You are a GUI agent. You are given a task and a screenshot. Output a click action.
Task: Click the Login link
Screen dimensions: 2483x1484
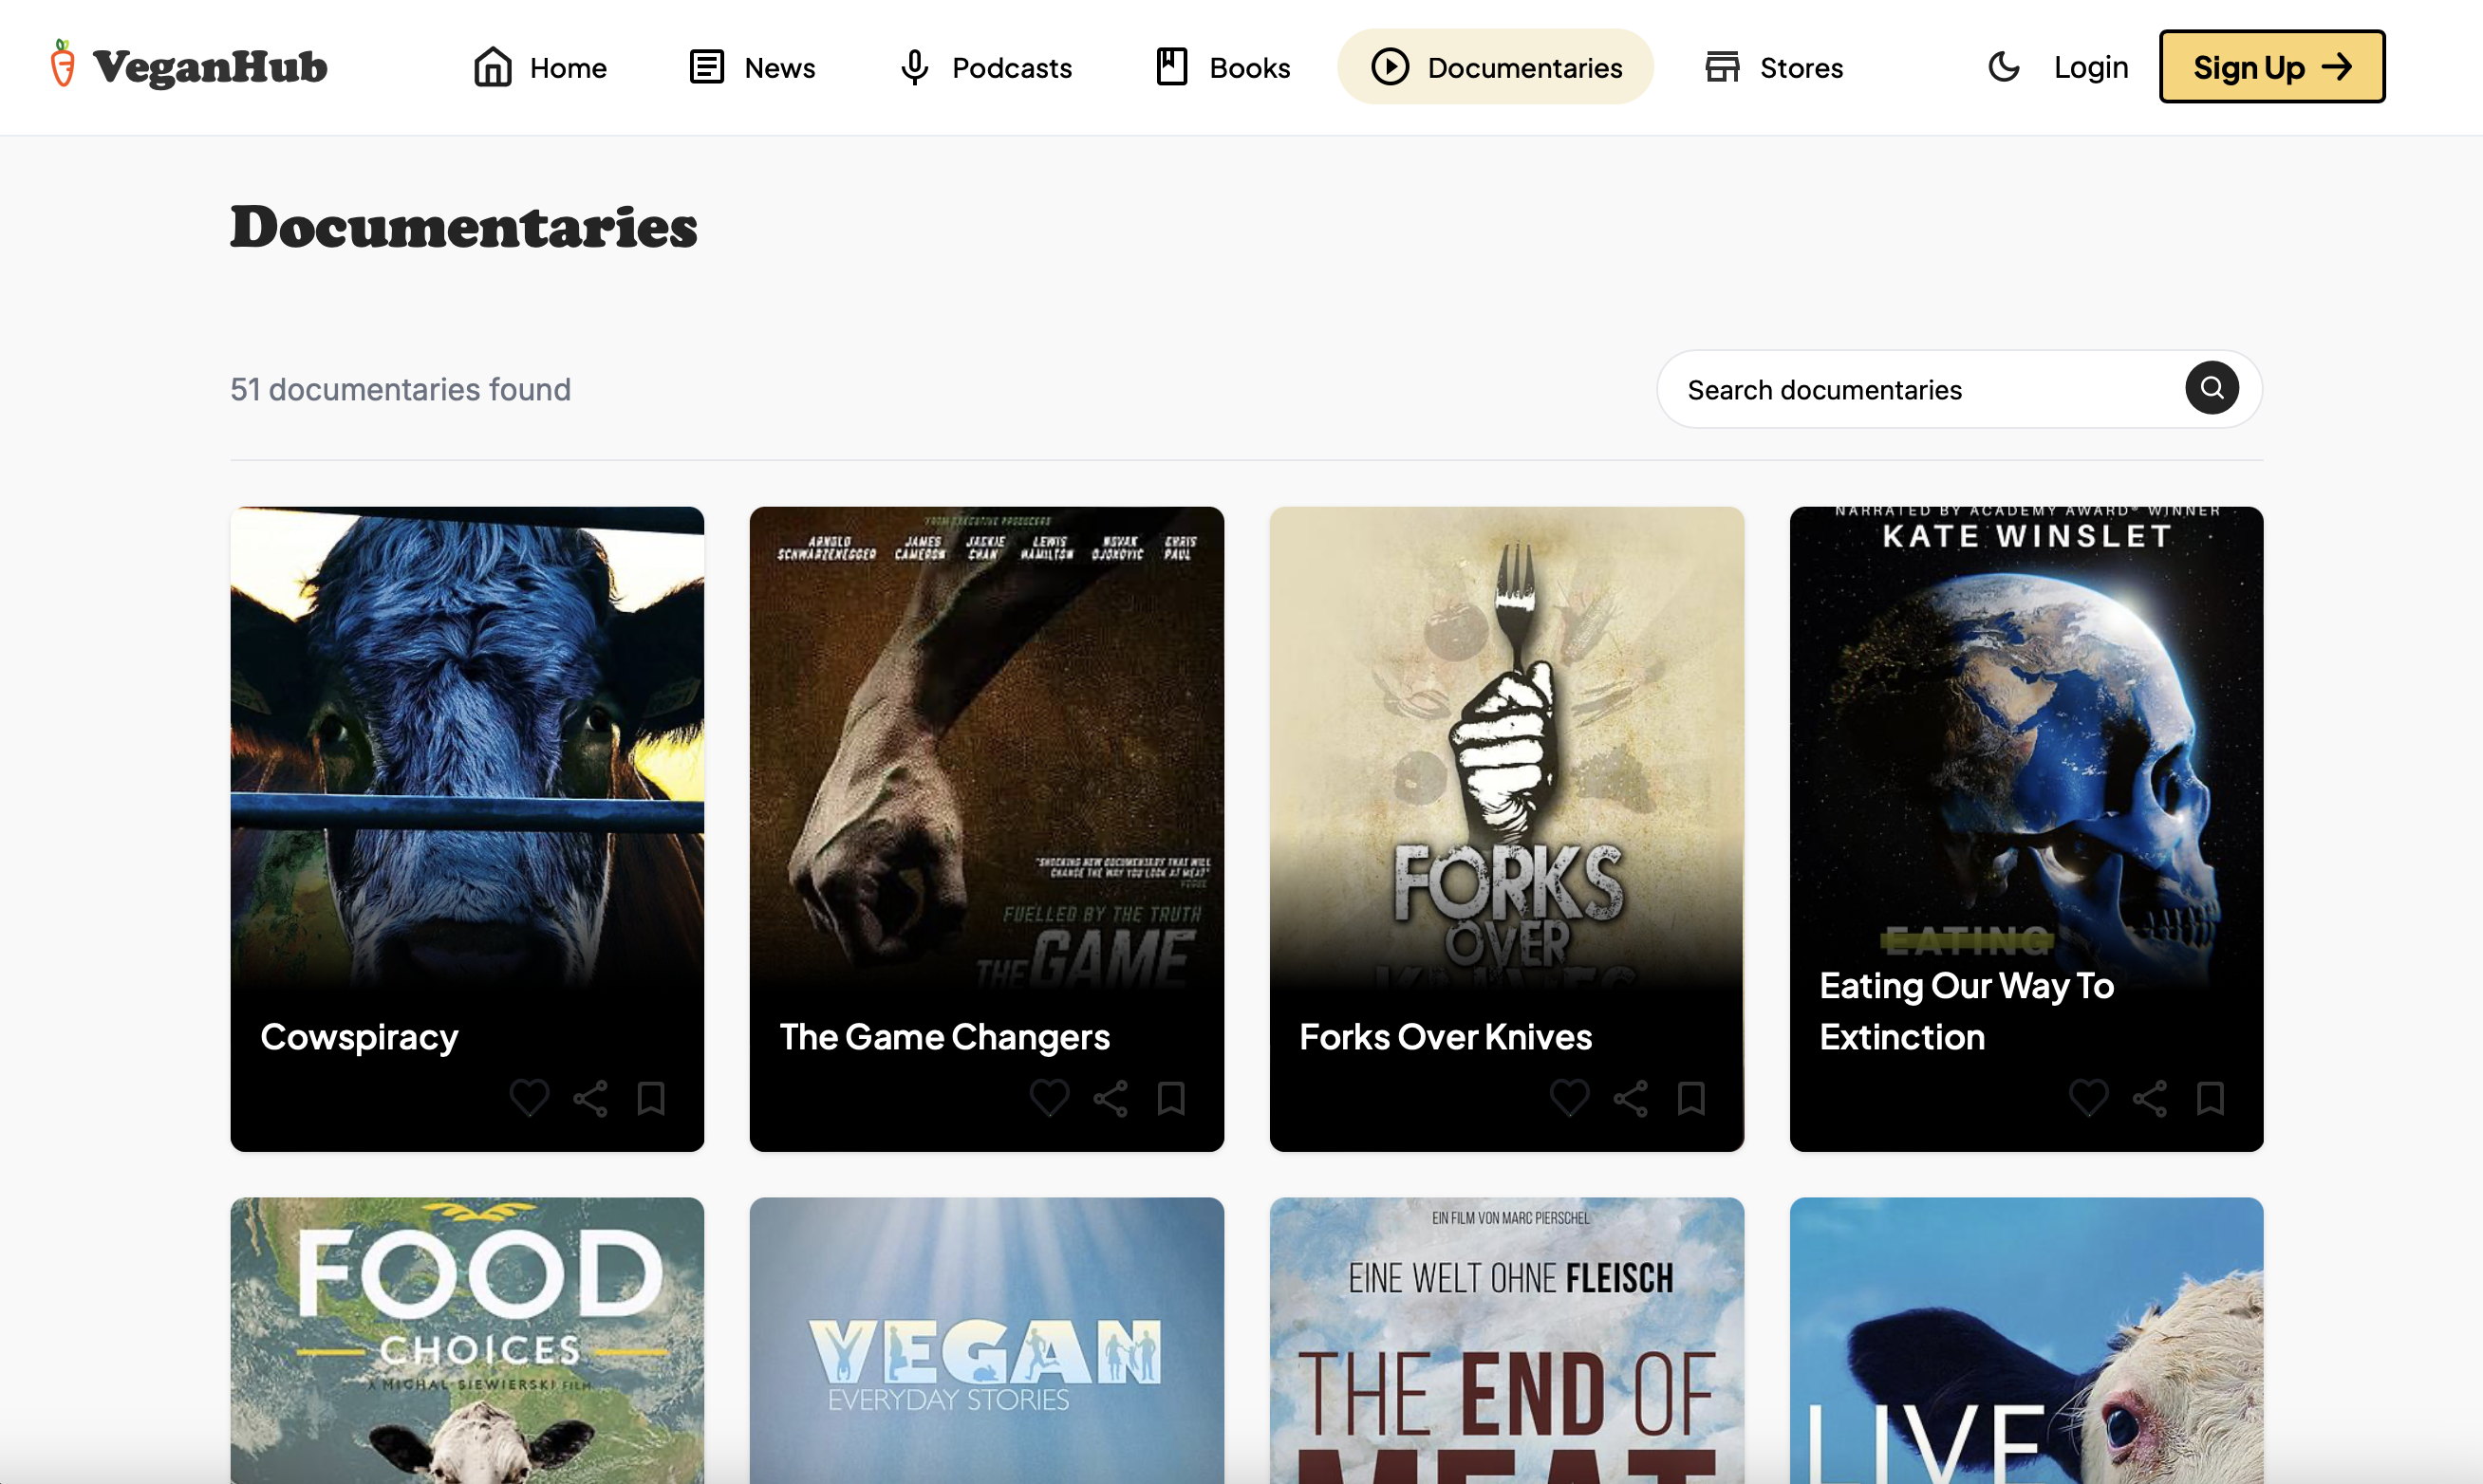tap(2090, 67)
